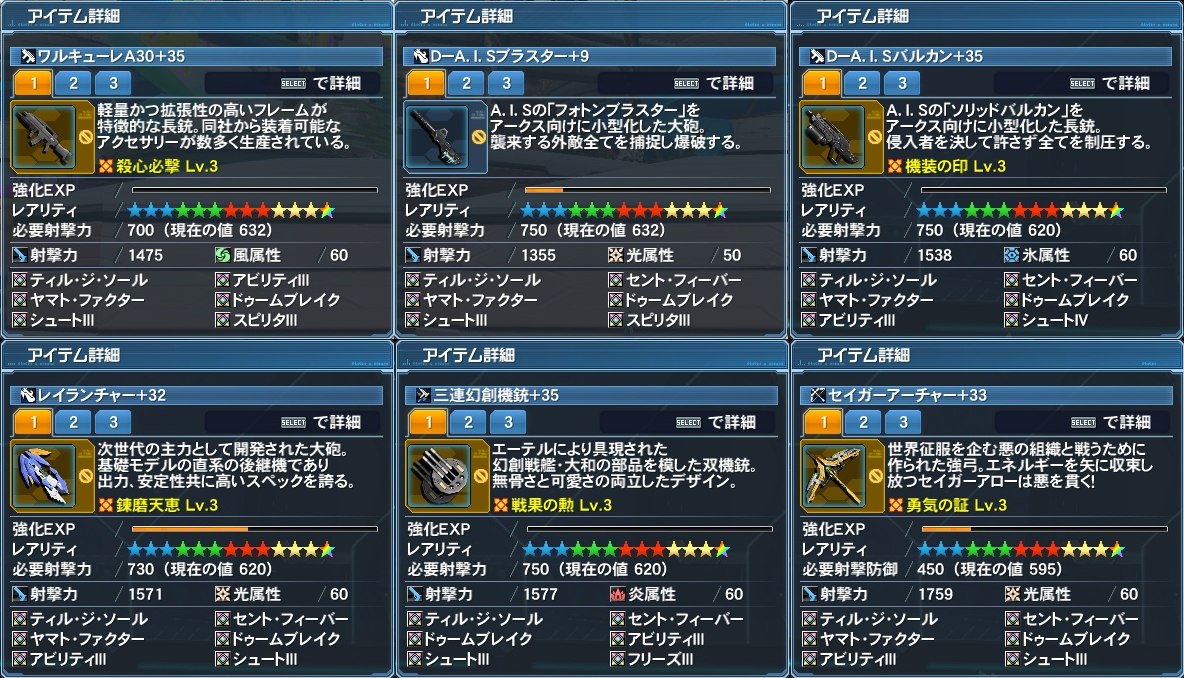Click the 風属性 wind element icon
This screenshot has height=678, width=1184.
(223, 255)
